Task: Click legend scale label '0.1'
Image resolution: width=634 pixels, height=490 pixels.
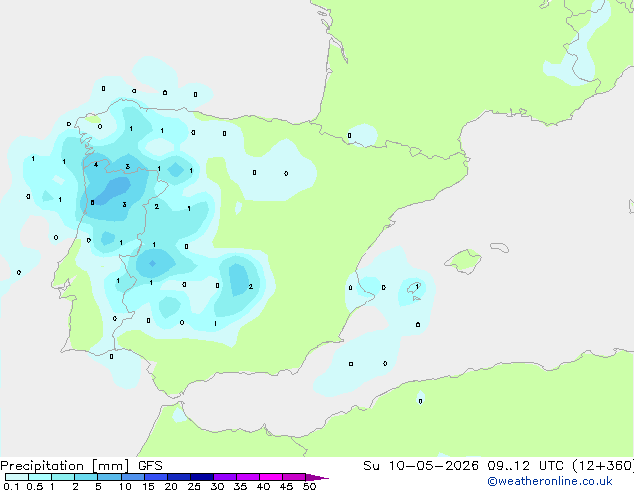Action: point(11,486)
